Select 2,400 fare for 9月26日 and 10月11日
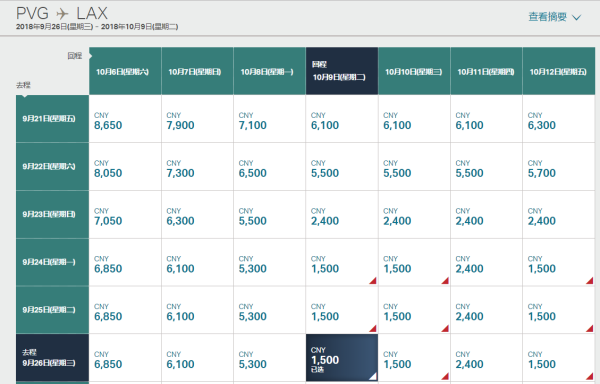Screen dimensions: 600x384 coord(486,358)
